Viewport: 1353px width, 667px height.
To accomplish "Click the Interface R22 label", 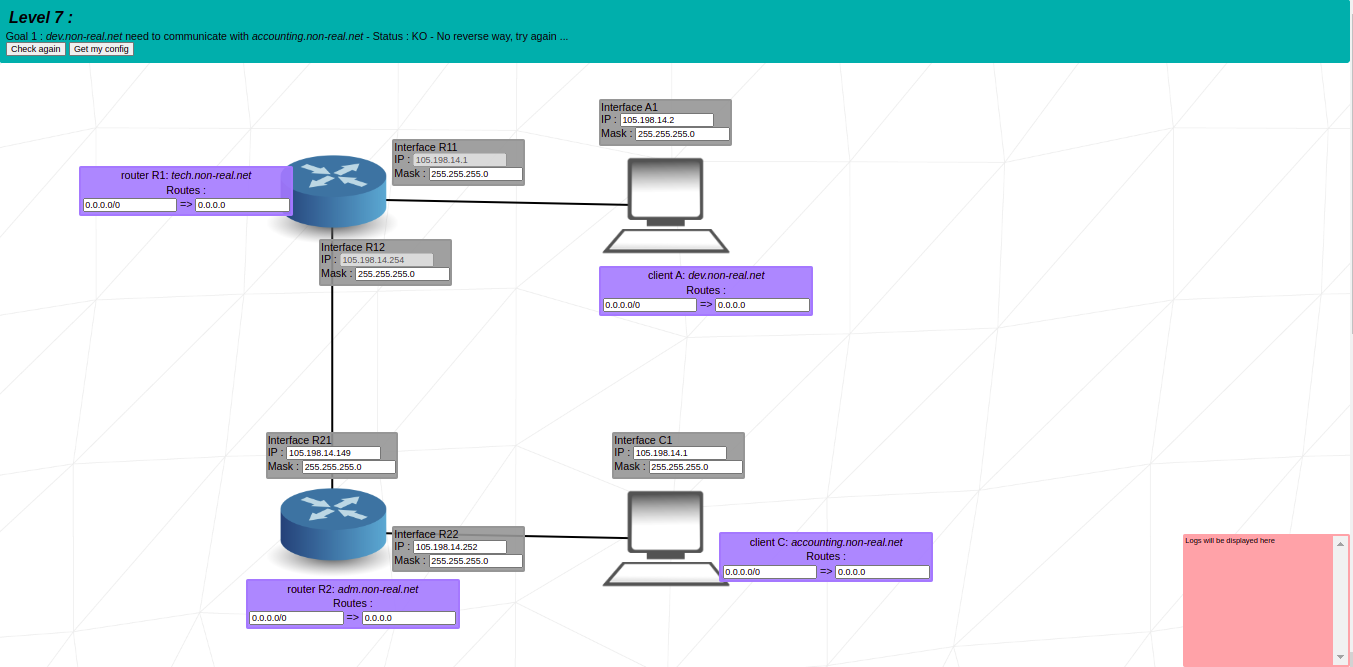I will [x=426, y=534].
